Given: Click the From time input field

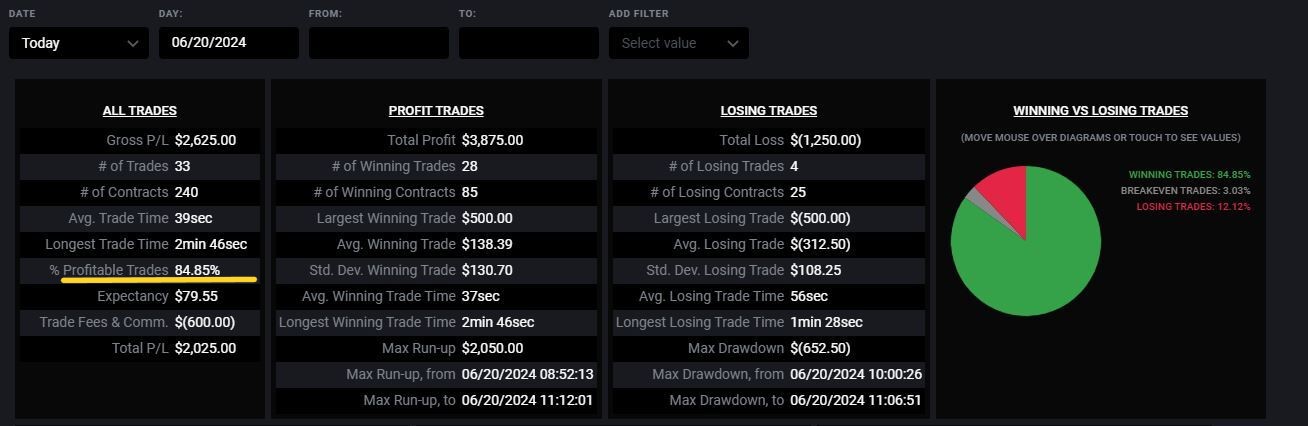Looking at the screenshot, I should pos(378,43).
